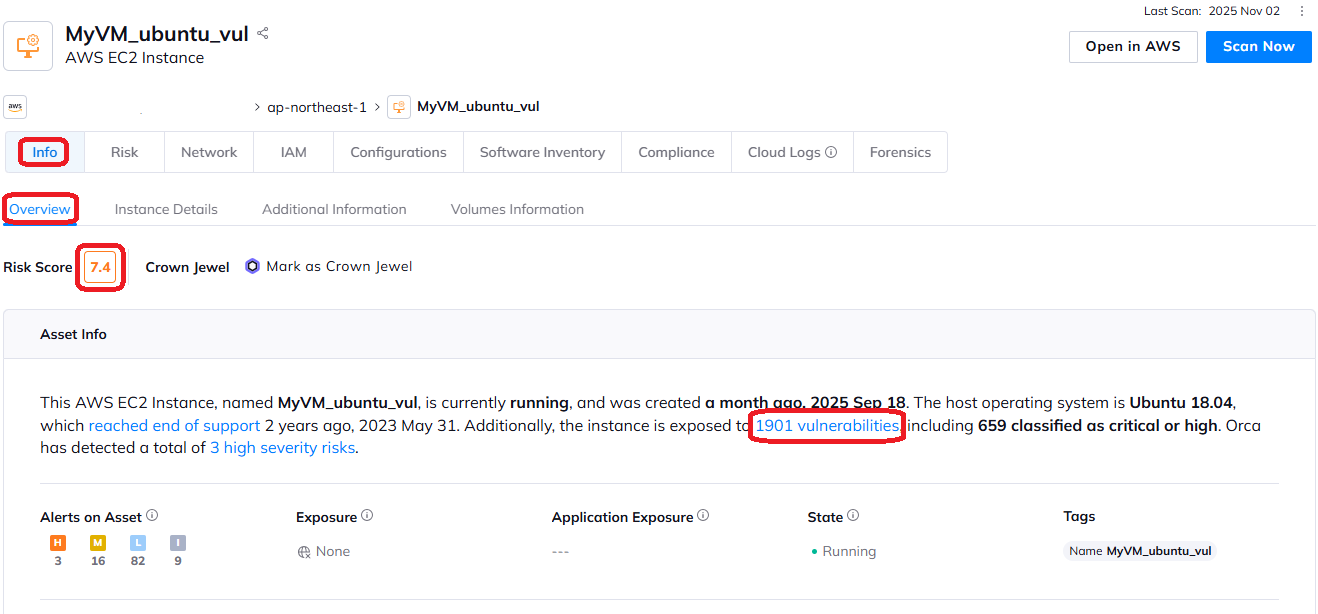Open the reached end of support link

(174, 425)
